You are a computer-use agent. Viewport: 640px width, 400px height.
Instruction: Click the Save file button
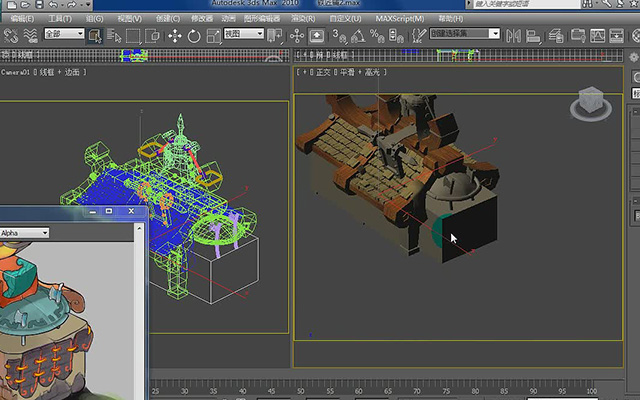(x=39, y=4)
